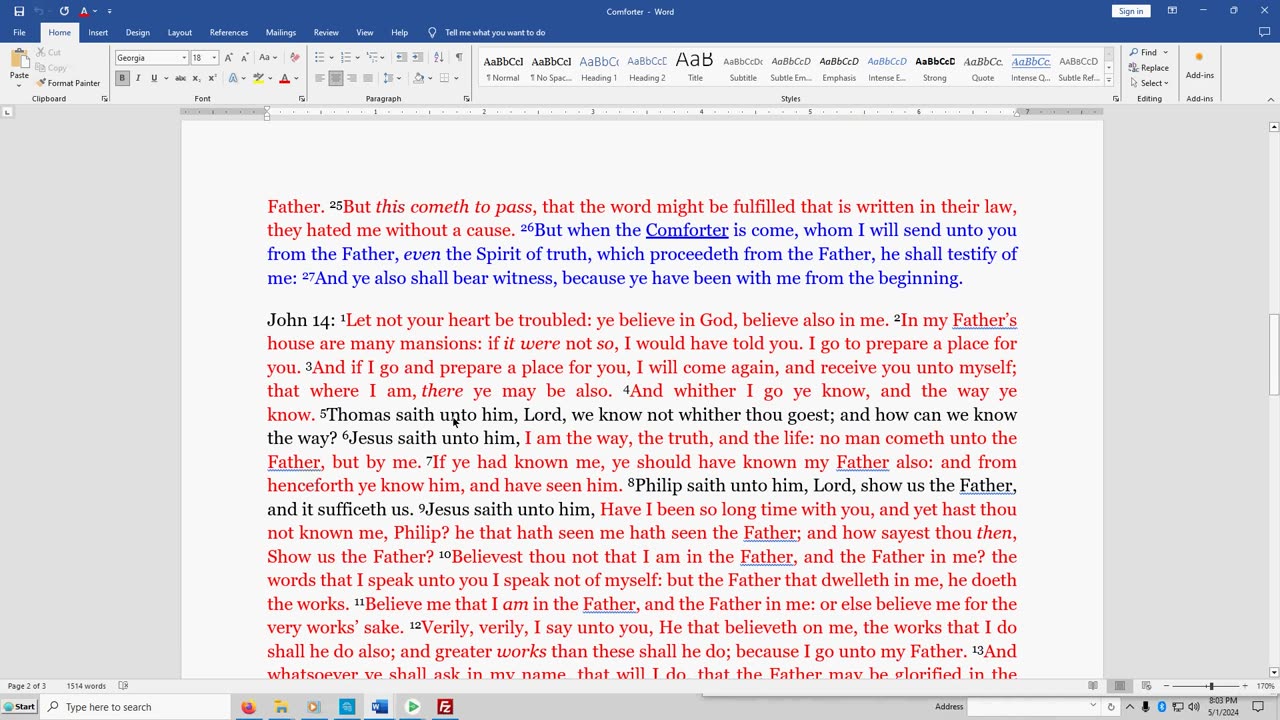The width and height of the screenshot is (1280, 720).
Task: Click the Save icon in the title bar
Action: [x=19, y=11]
